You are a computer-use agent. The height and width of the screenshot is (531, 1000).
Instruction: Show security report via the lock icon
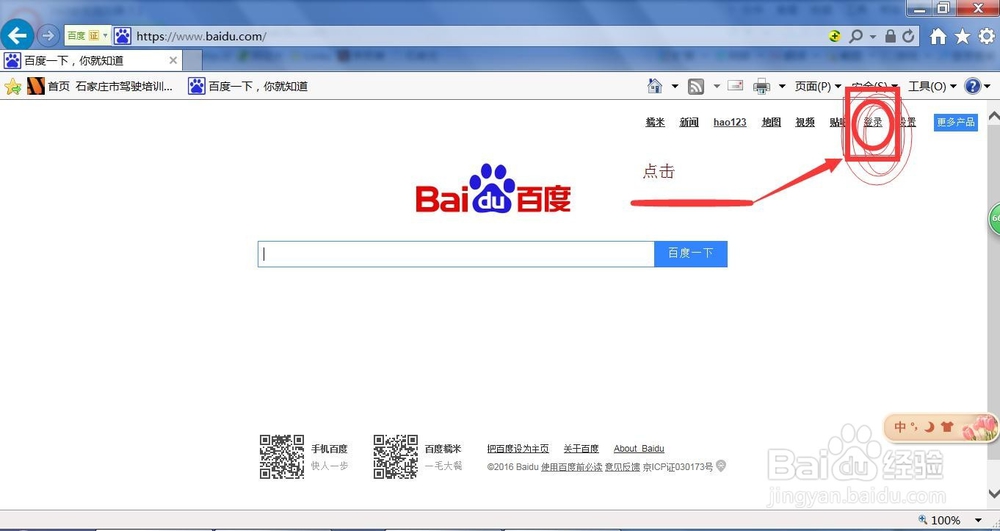(890, 36)
